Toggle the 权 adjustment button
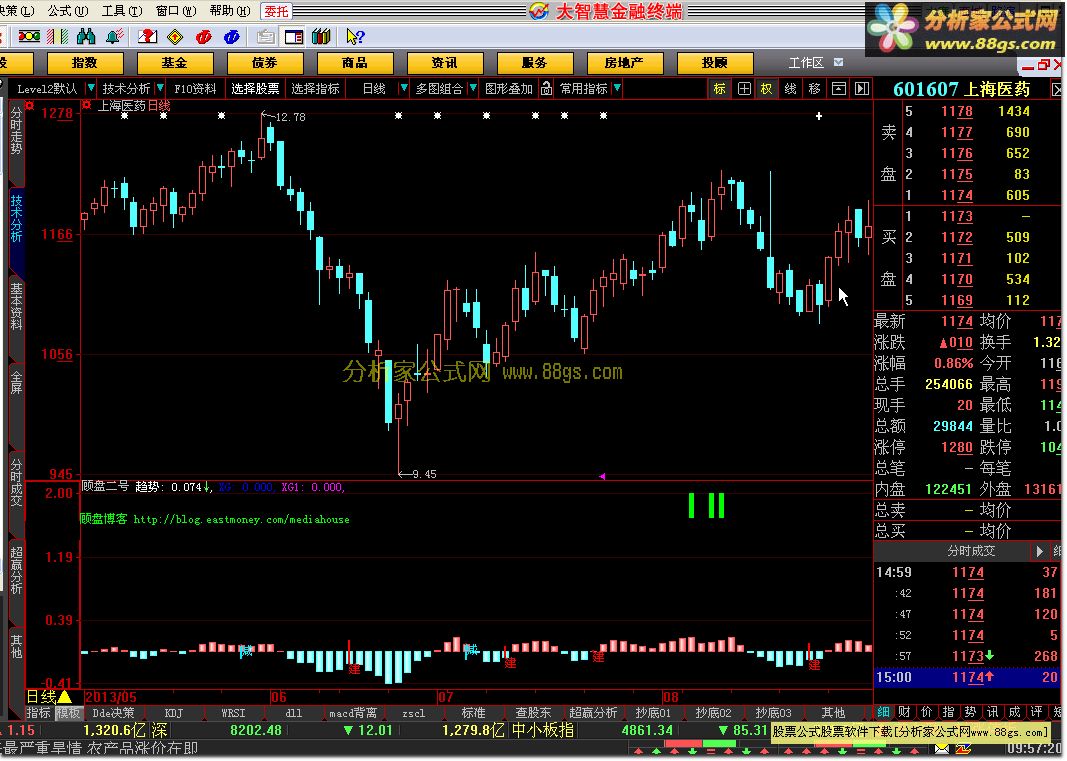1067x761 pixels. tap(767, 88)
